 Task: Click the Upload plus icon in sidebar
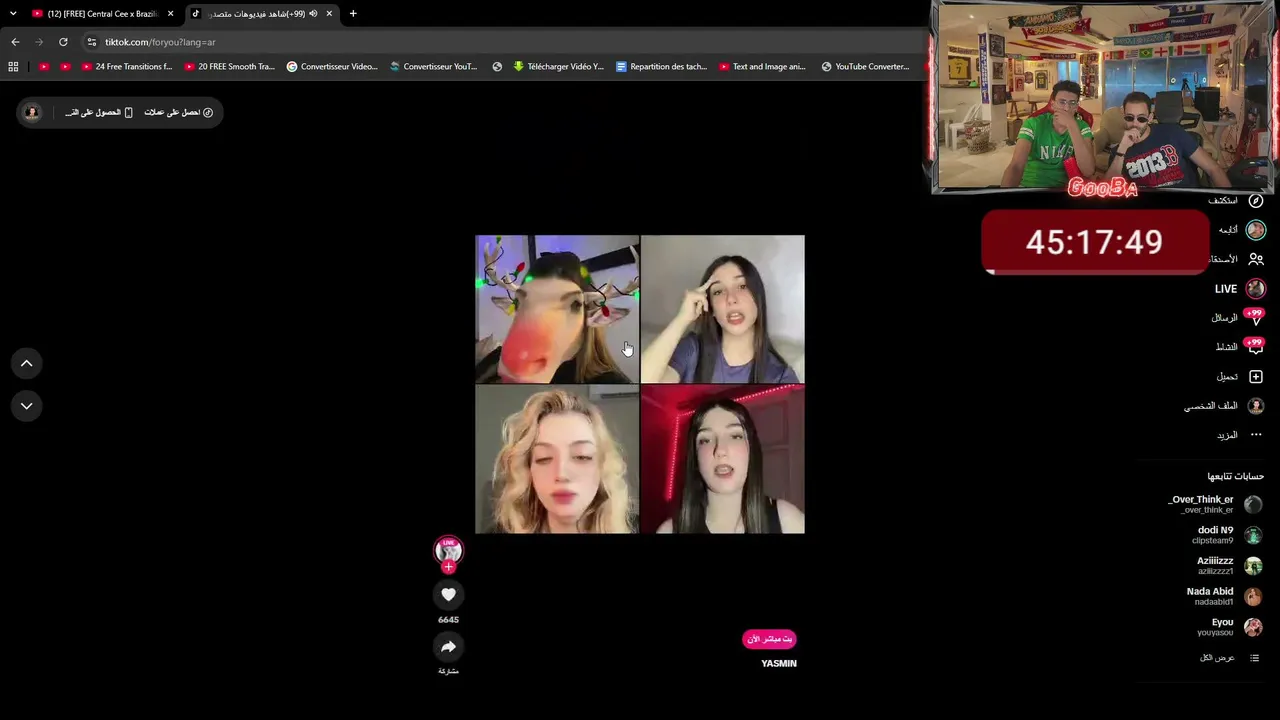pos(1256,377)
